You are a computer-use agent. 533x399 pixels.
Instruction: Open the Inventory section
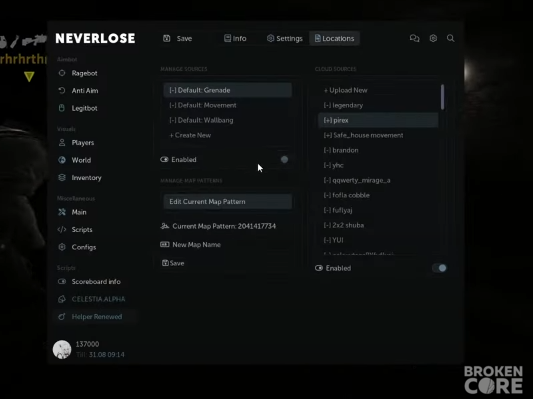86,178
